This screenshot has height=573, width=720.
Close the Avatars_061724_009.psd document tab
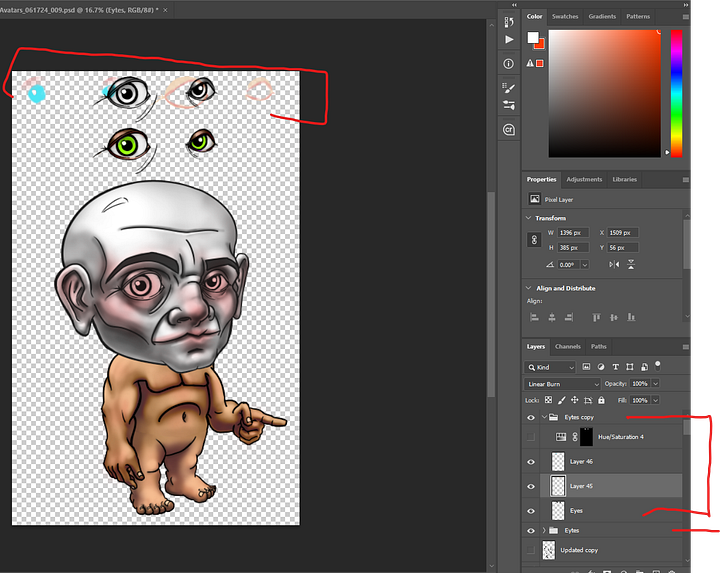click(165, 10)
